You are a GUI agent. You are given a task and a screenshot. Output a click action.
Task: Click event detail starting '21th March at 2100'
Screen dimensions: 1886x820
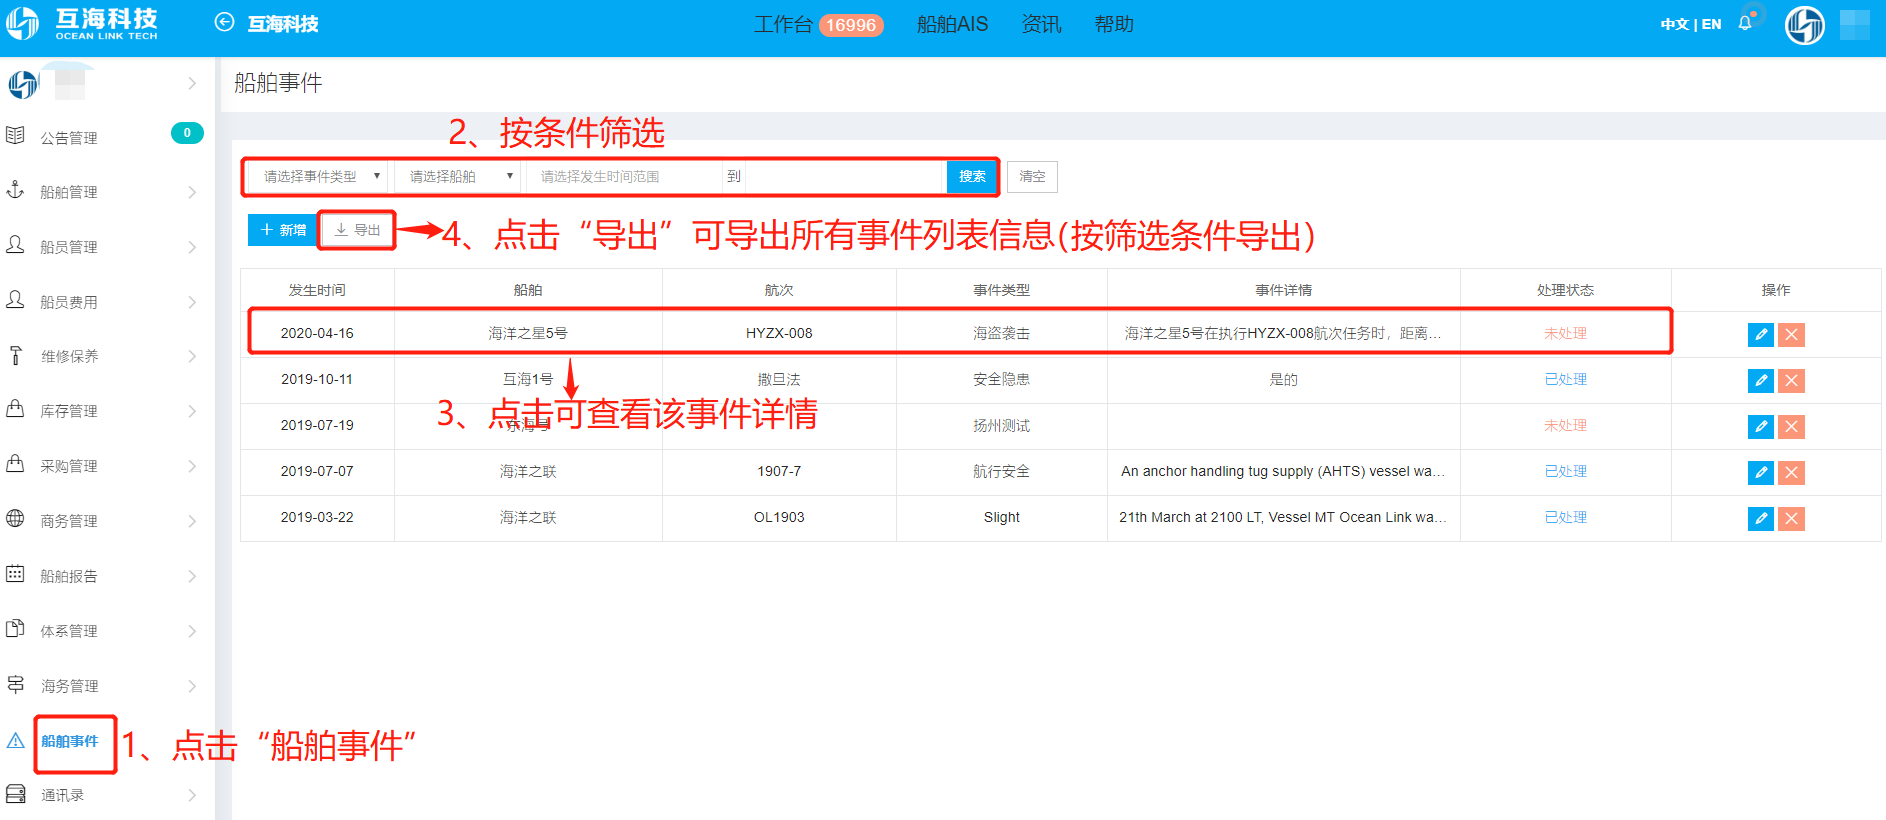(1283, 517)
